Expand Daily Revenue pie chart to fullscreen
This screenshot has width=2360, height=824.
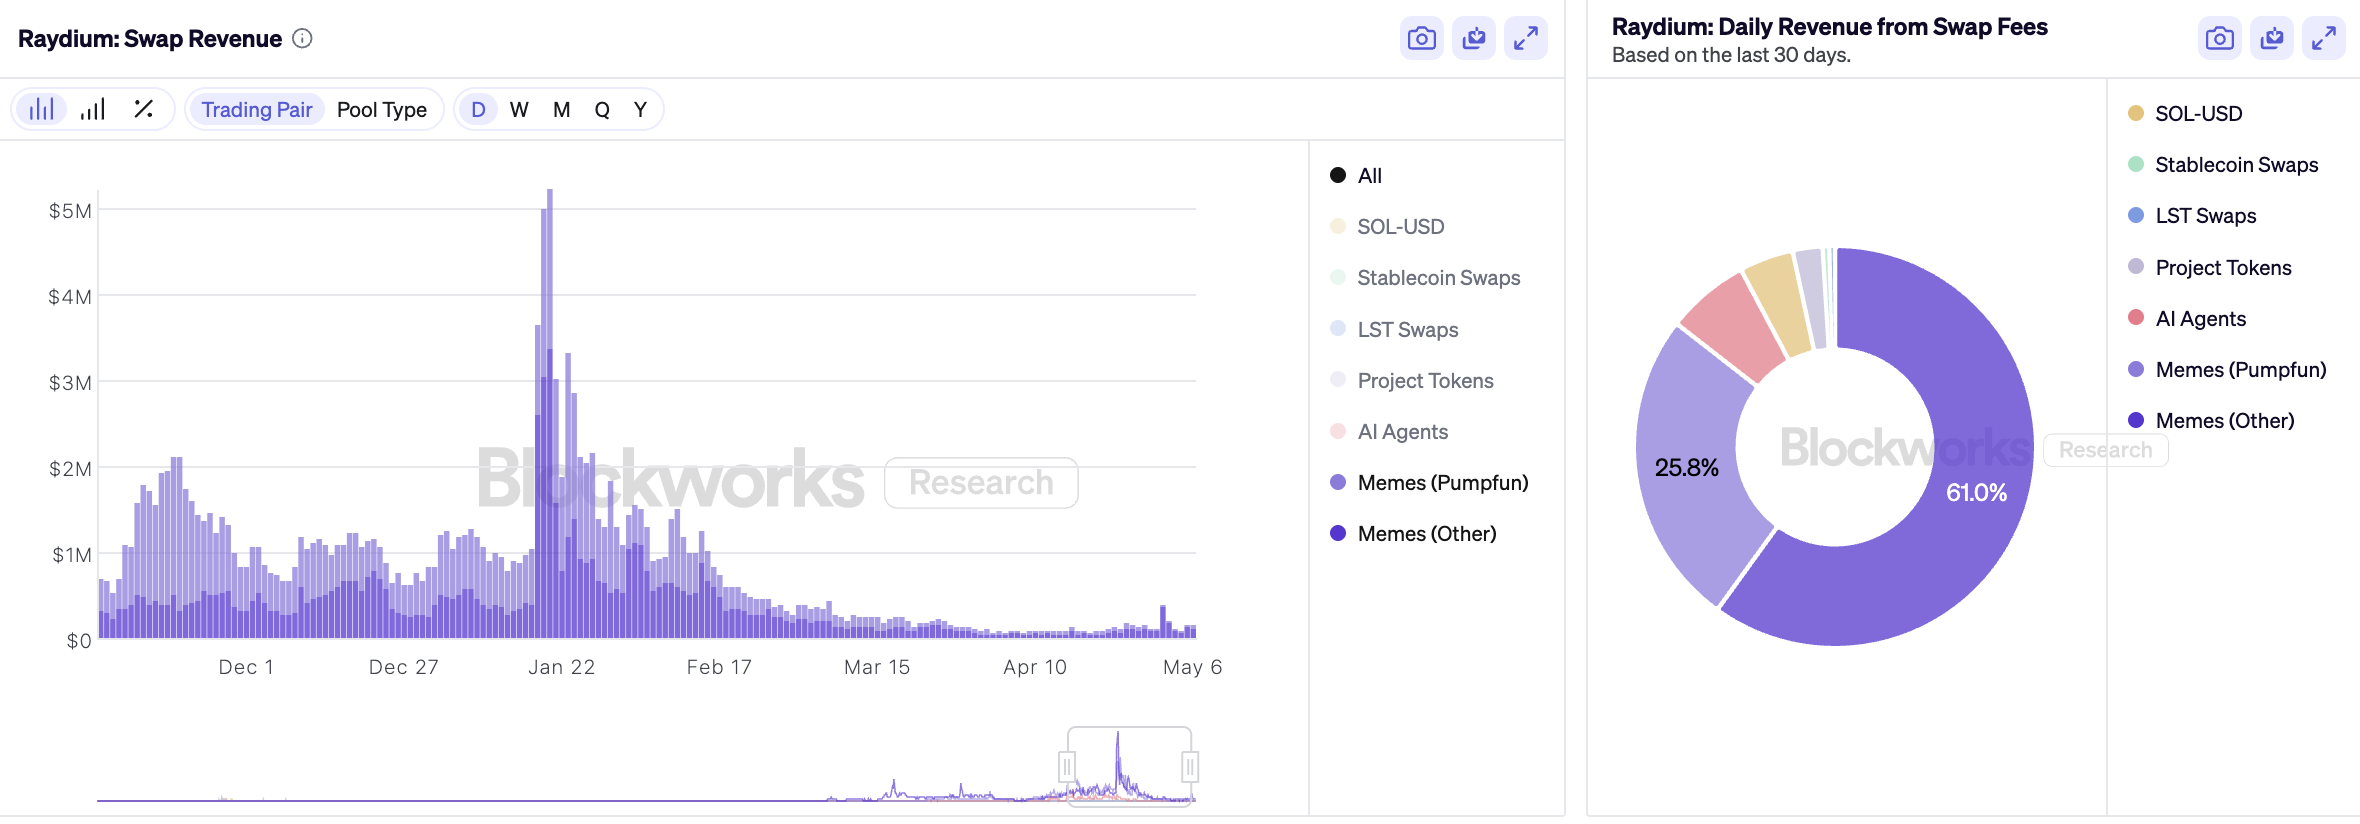pos(2323,39)
